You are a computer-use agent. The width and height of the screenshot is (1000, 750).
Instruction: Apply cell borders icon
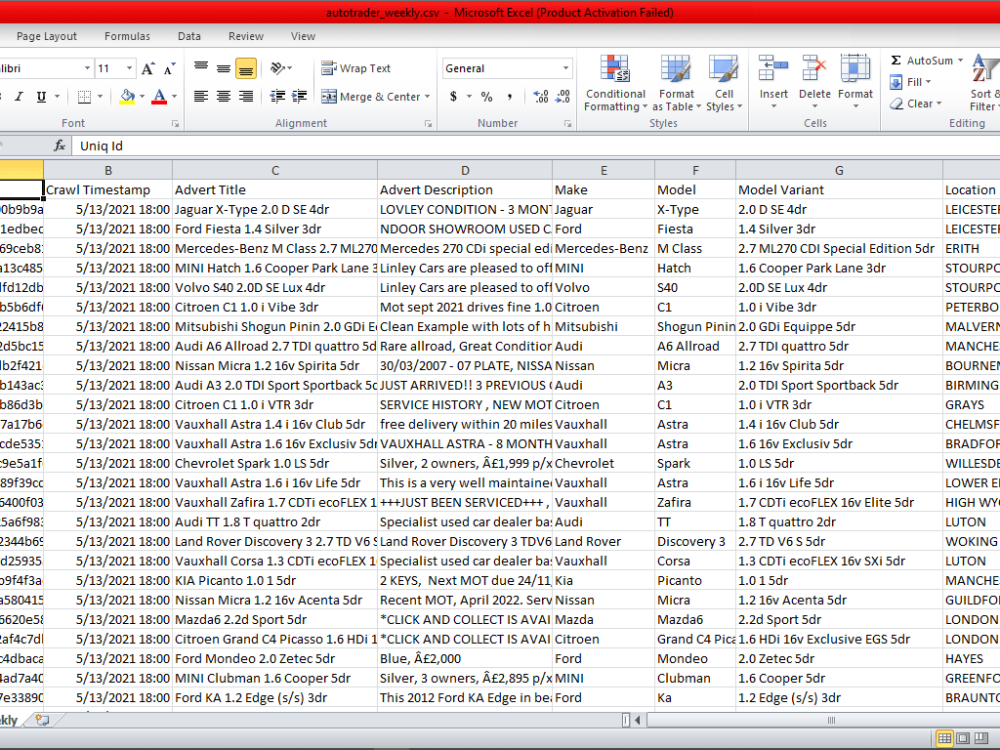click(x=84, y=96)
